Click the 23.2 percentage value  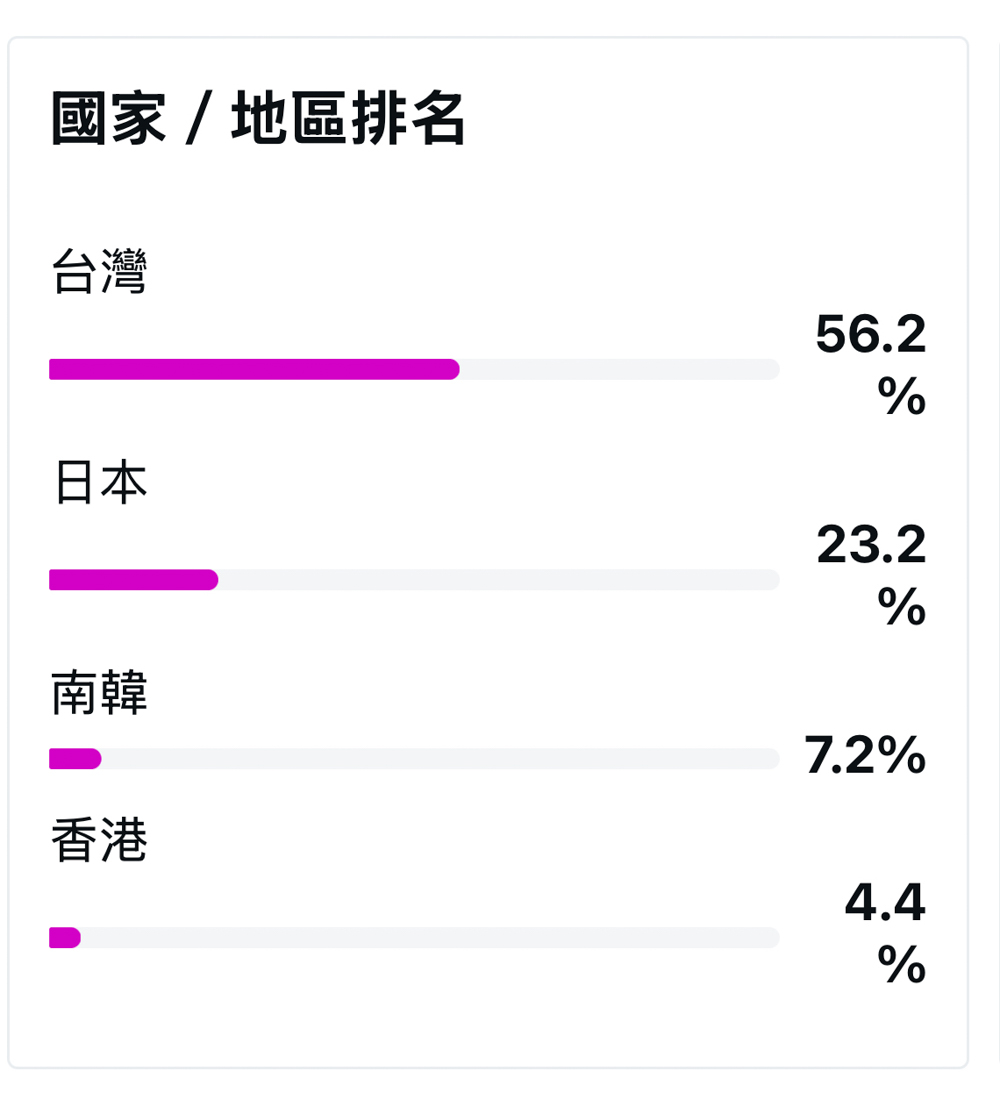click(871, 544)
